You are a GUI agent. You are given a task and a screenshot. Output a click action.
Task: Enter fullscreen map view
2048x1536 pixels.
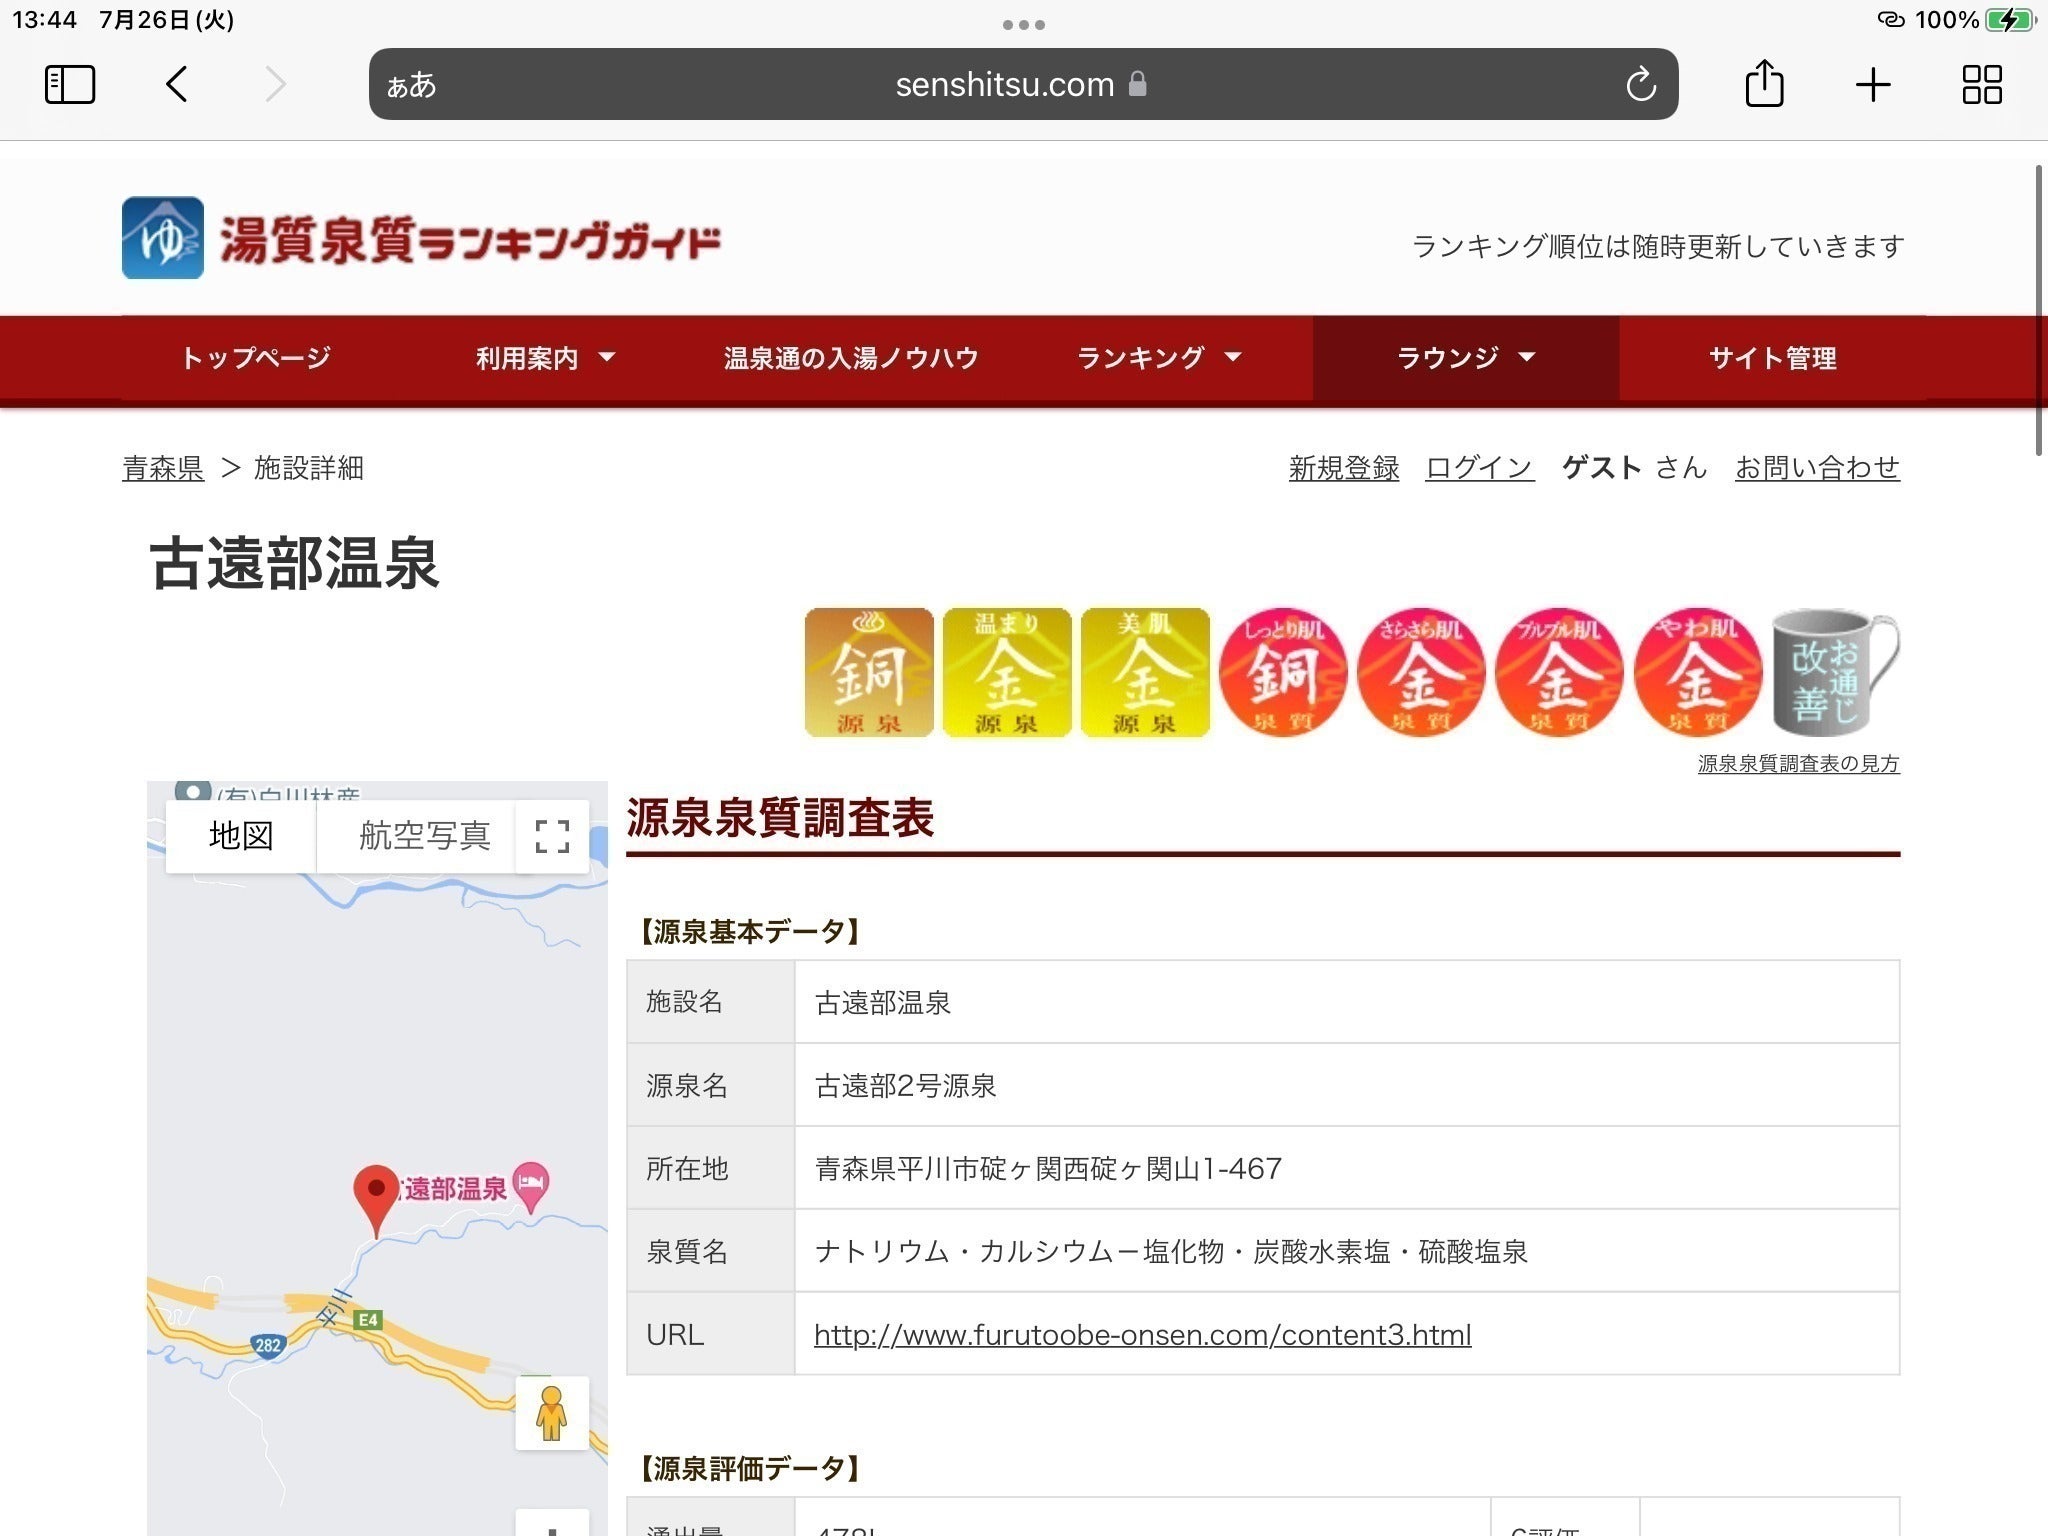[552, 836]
